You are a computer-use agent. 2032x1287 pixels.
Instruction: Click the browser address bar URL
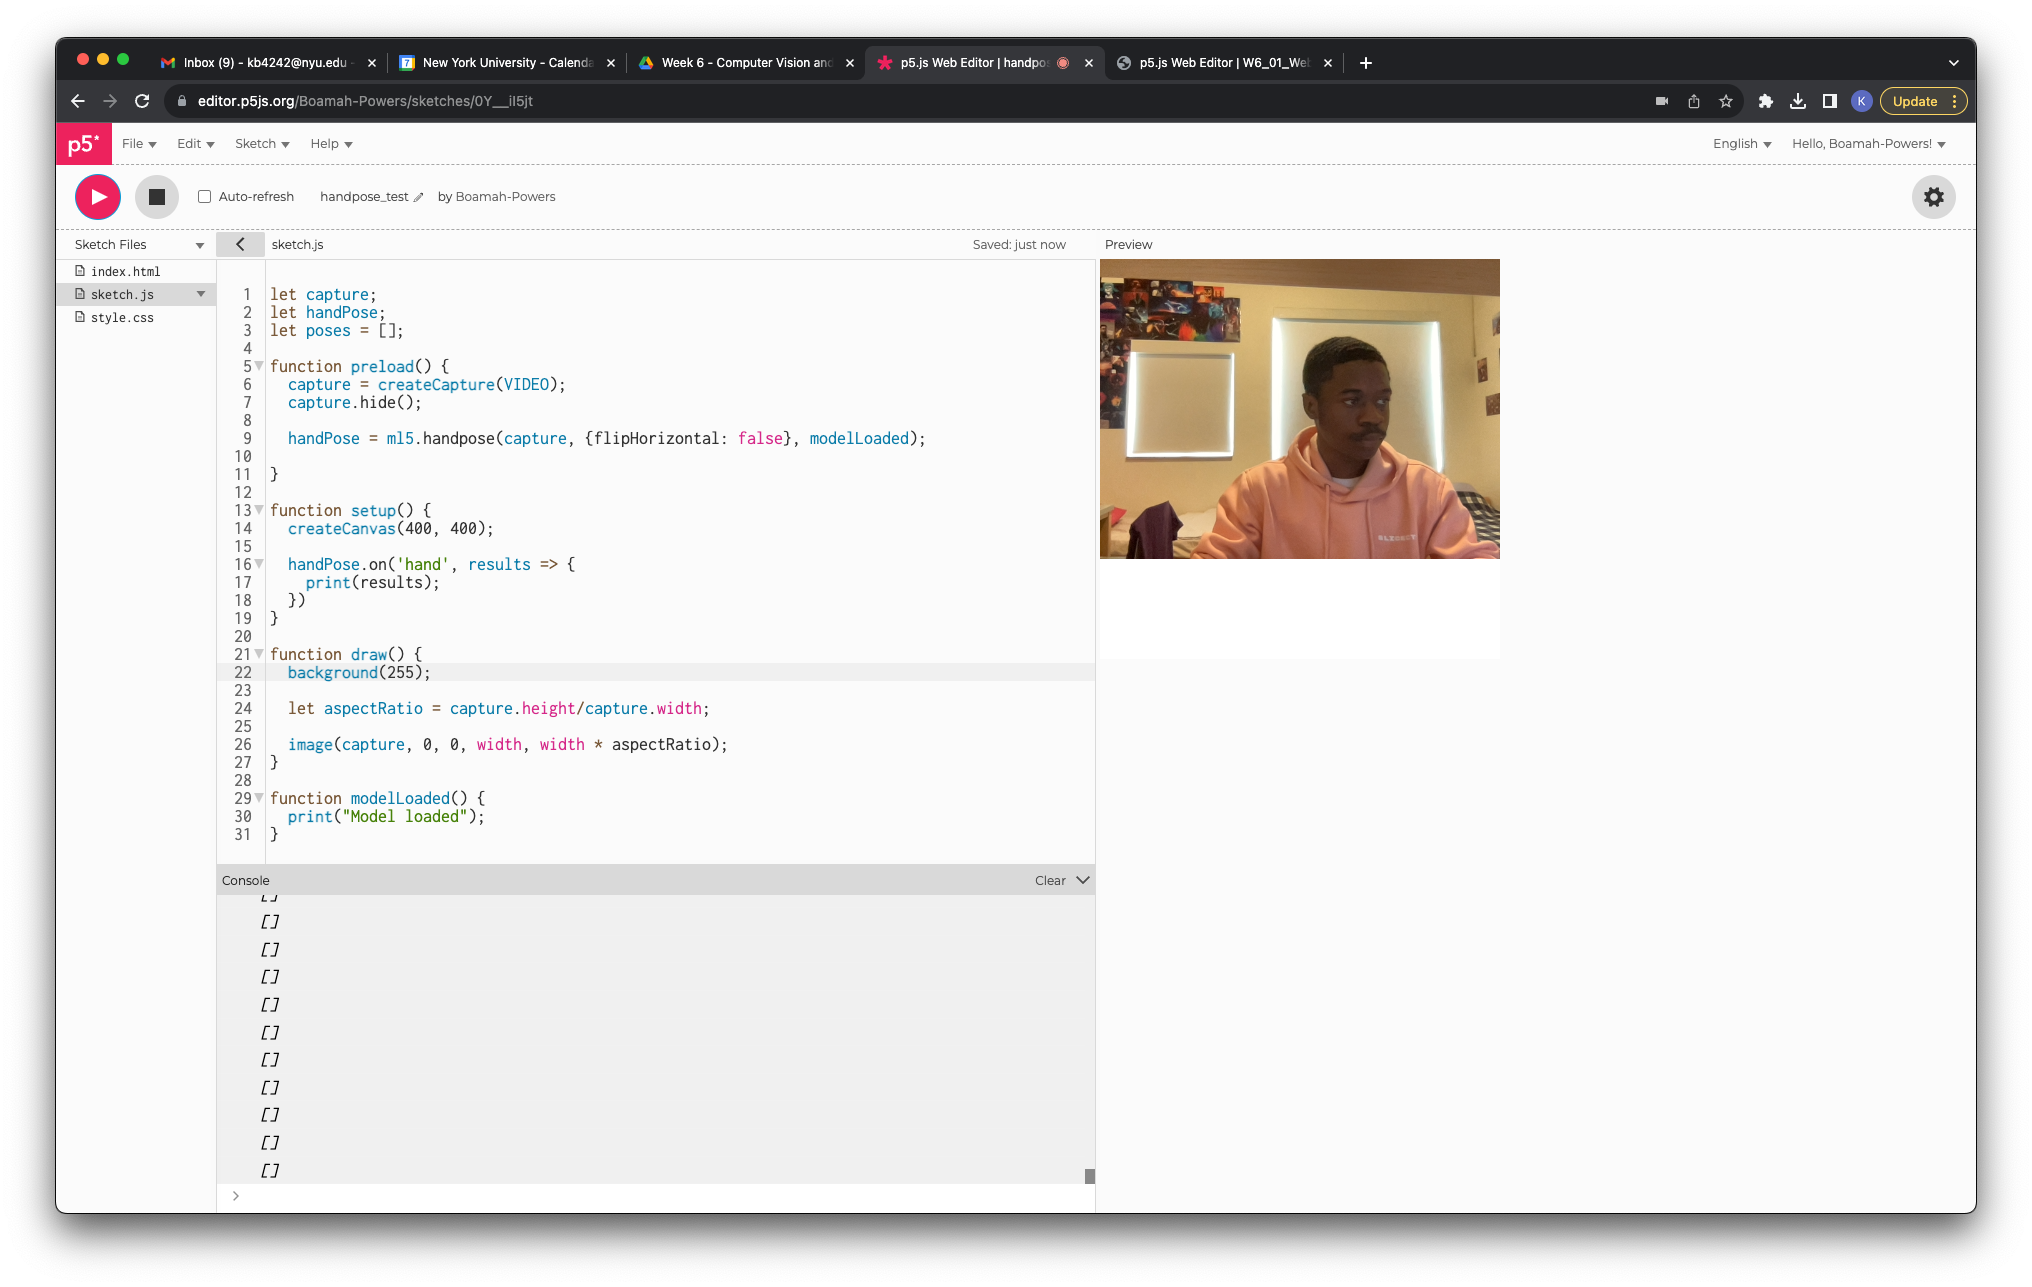[x=365, y=101]
